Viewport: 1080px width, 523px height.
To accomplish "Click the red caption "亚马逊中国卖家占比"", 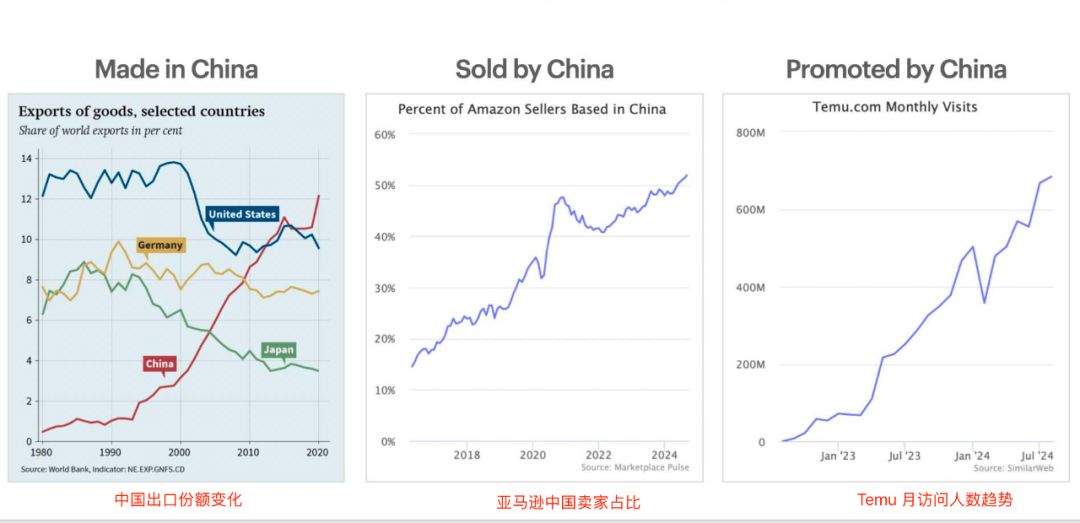I will coord(568,502).
